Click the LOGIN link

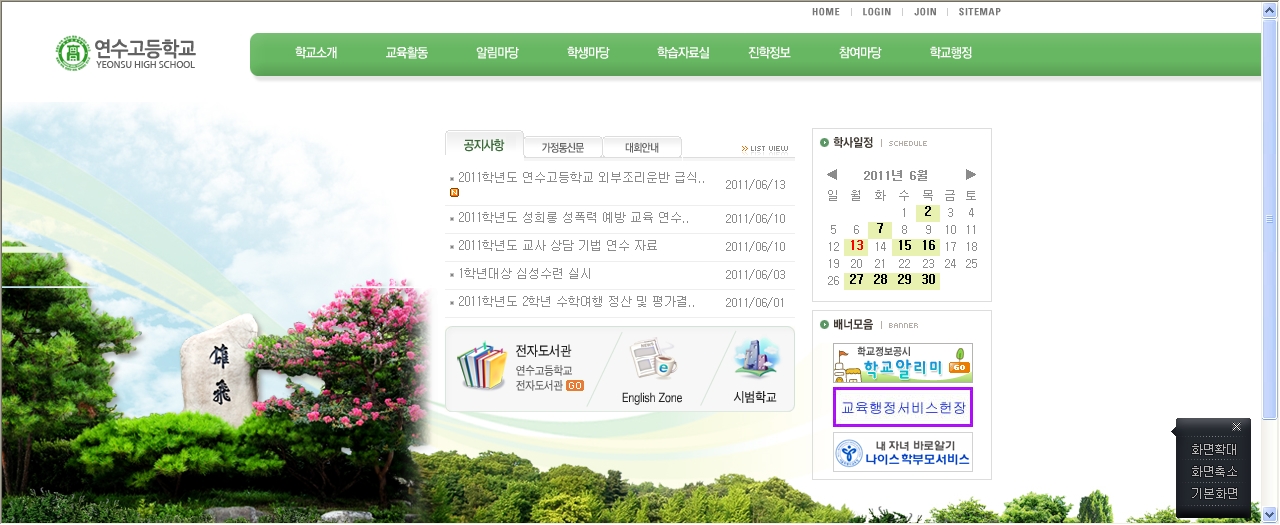(x=876, y=12)
